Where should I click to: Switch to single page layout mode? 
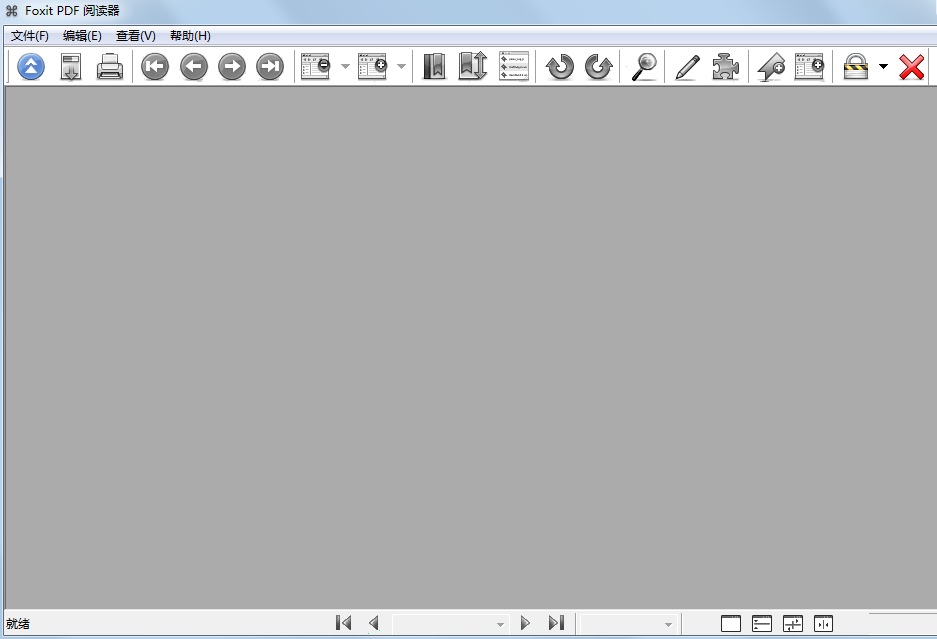pos(730,622)
